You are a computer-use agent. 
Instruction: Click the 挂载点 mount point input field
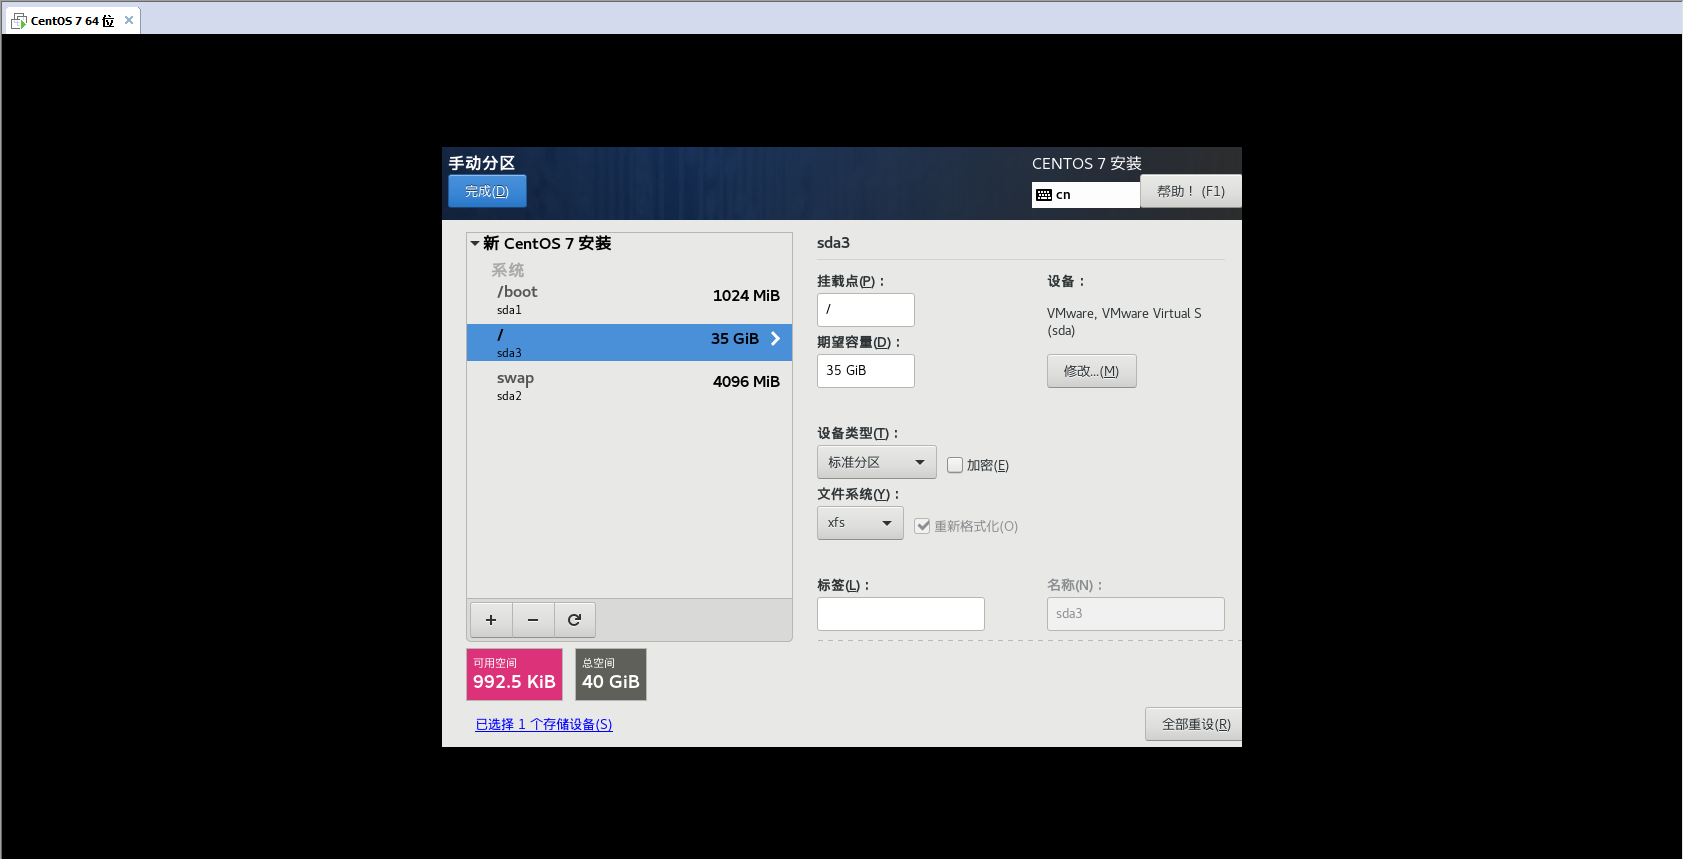pyautogui.click(x=866, y=310)
